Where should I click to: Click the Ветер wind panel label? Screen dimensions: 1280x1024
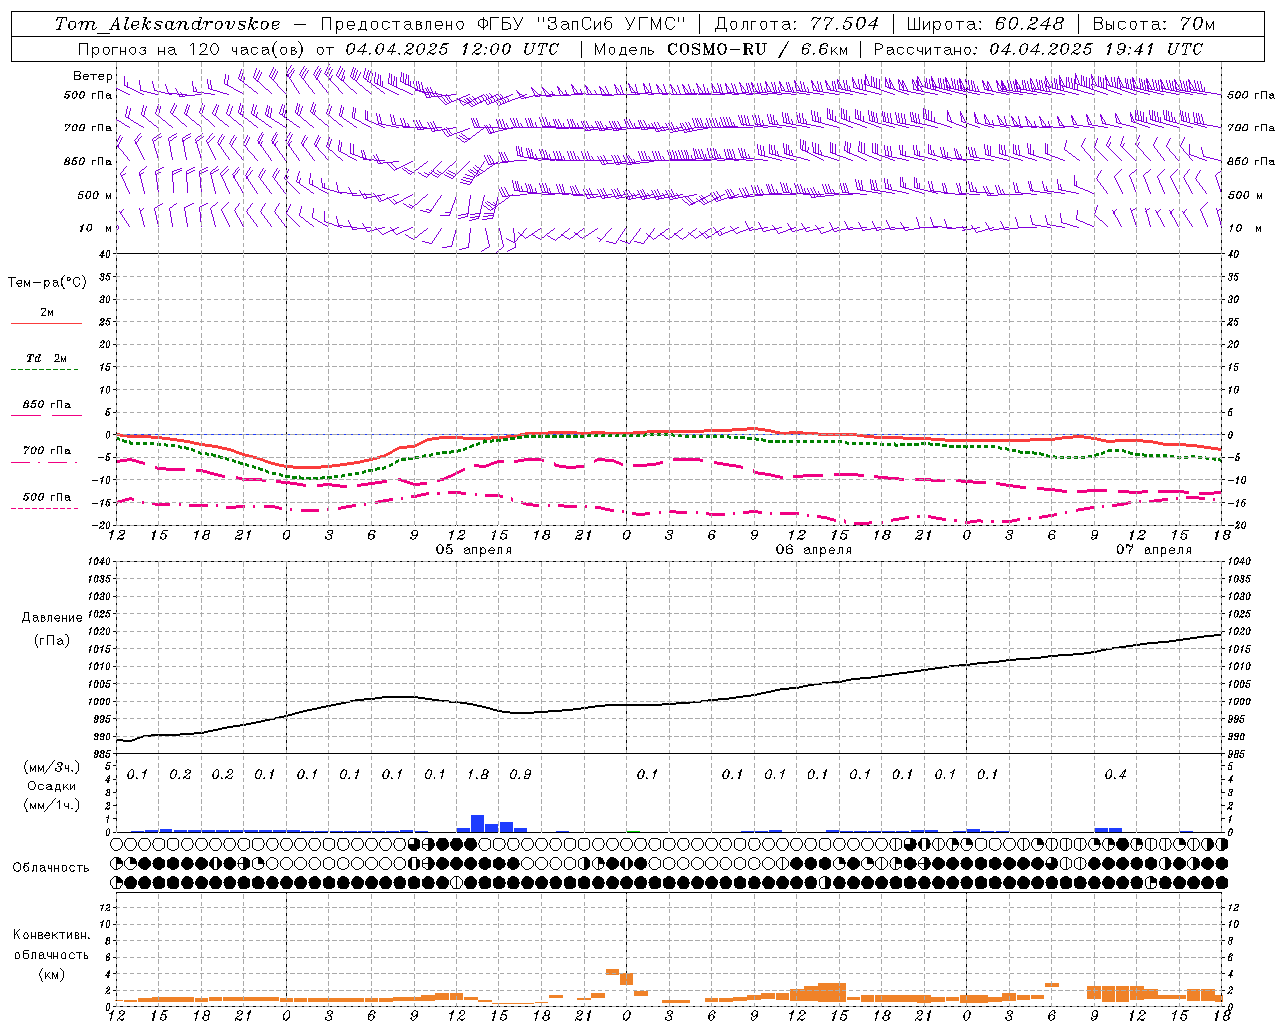point(92,76)
